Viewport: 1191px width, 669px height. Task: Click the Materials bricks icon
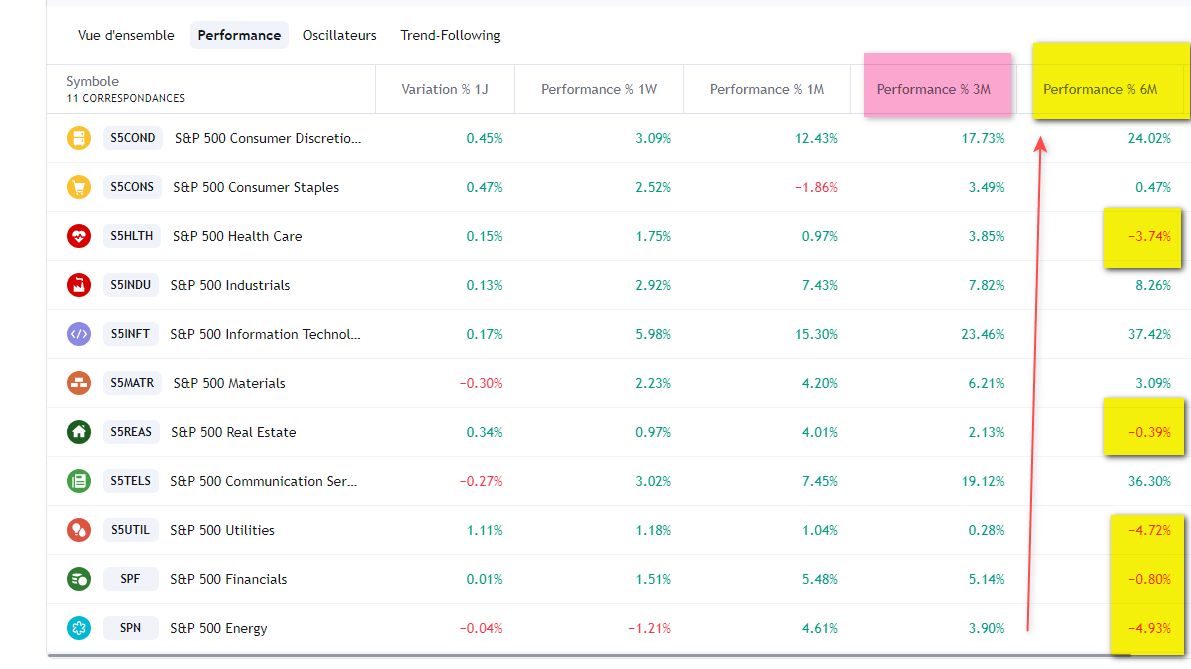coord(79,383)
